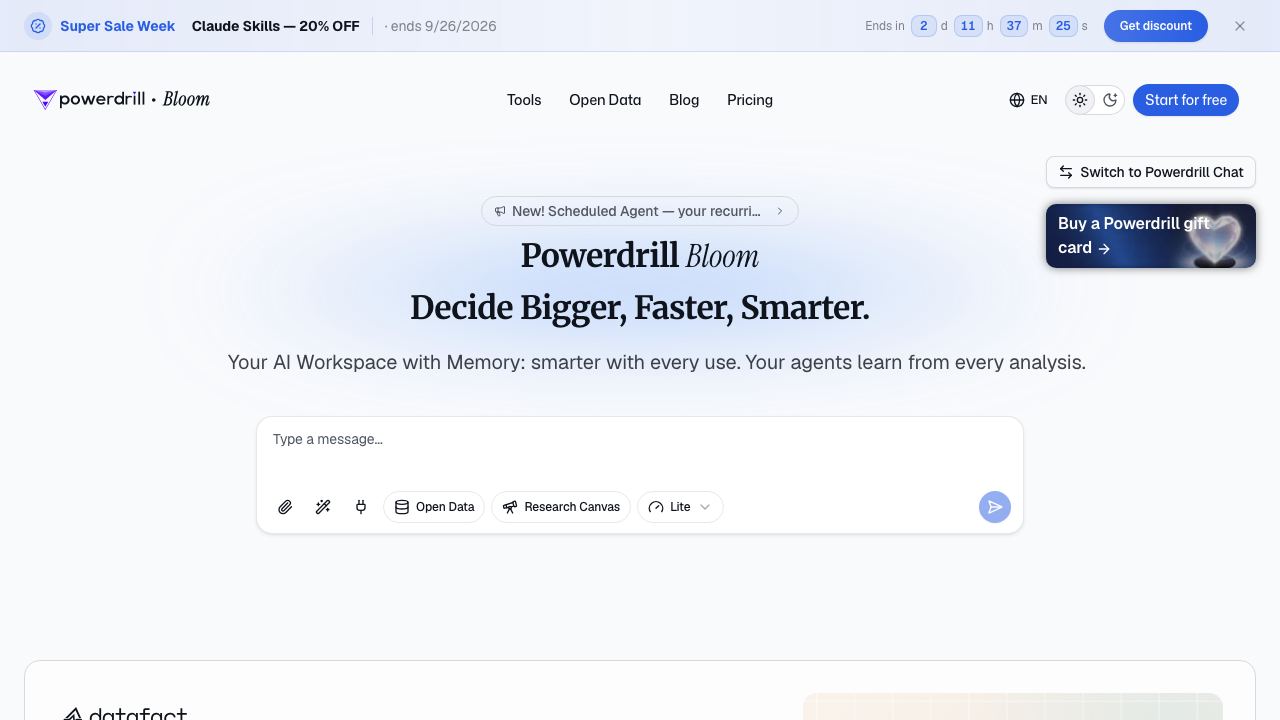This screenshot has width=1280, height=720.
Task: Click Switch to Powerdrill Chat
Action: [x=1151, y=172]
